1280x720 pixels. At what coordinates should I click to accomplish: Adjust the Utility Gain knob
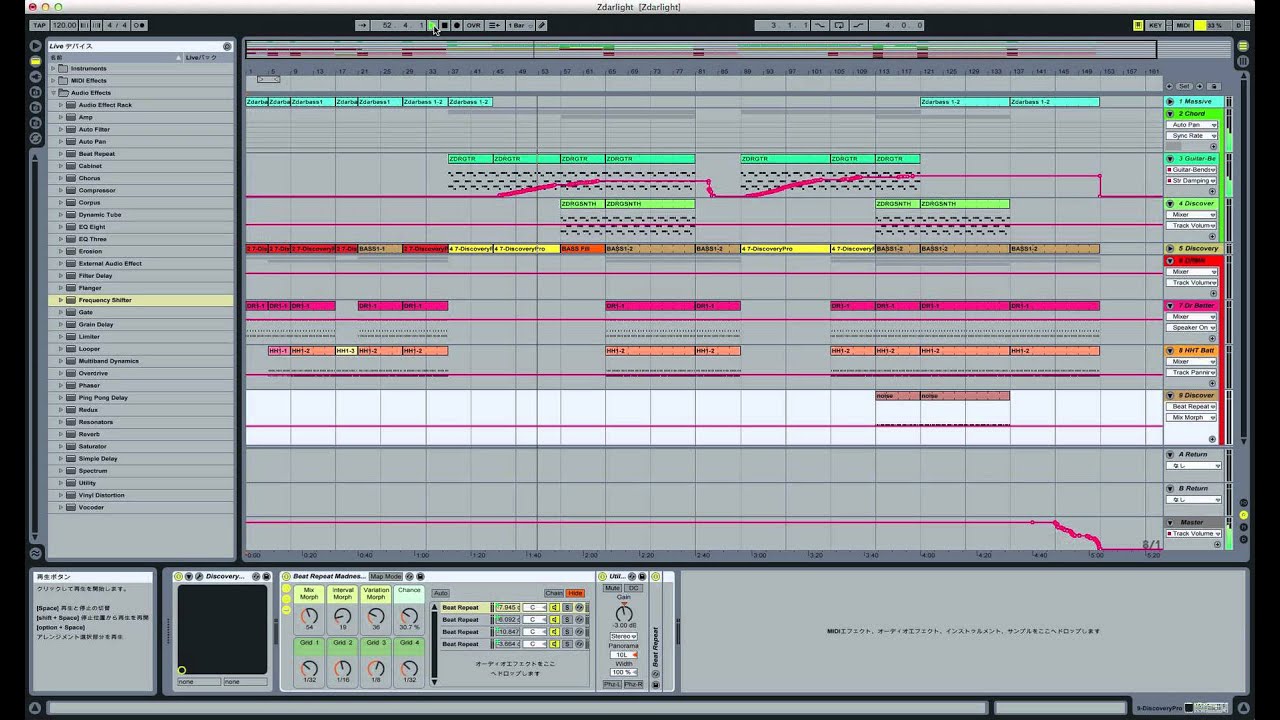point(624,613)
